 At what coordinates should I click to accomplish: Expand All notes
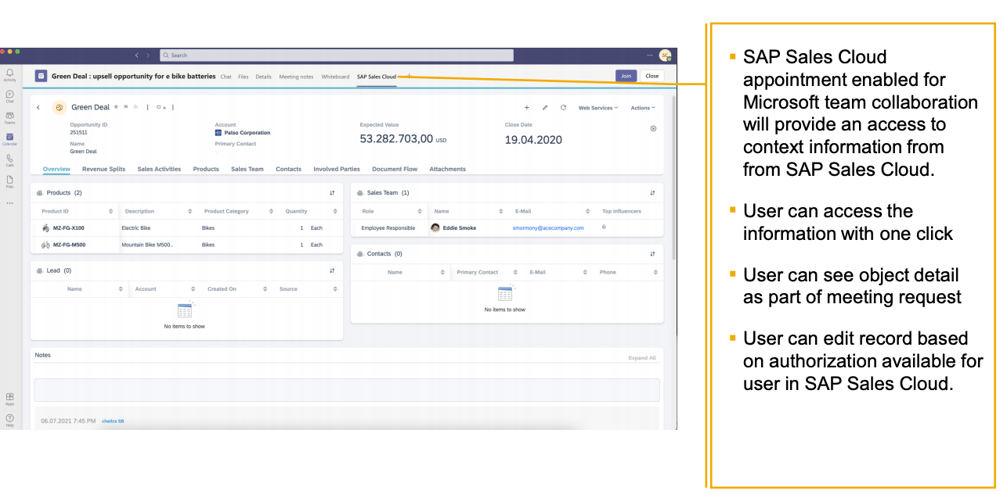click(642, 358)
